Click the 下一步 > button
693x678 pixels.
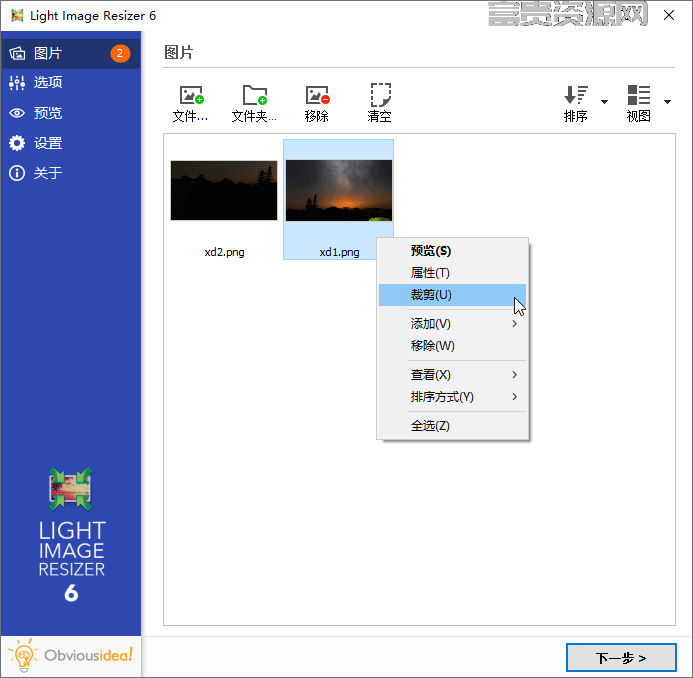(x=621, y=658)
